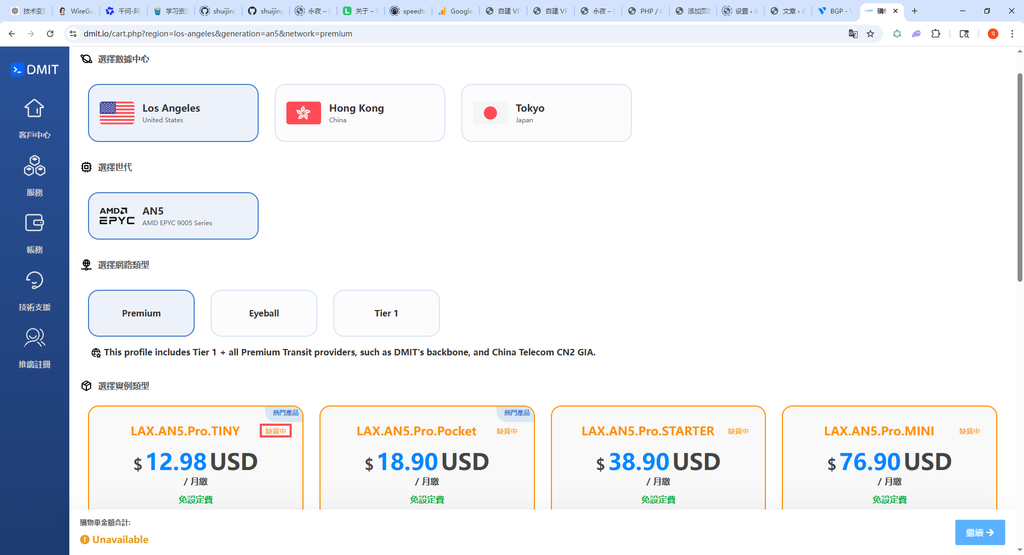Switch to the Google analytics tab
The width and height of the screenshot is (1024, 555).
point(455,11)
